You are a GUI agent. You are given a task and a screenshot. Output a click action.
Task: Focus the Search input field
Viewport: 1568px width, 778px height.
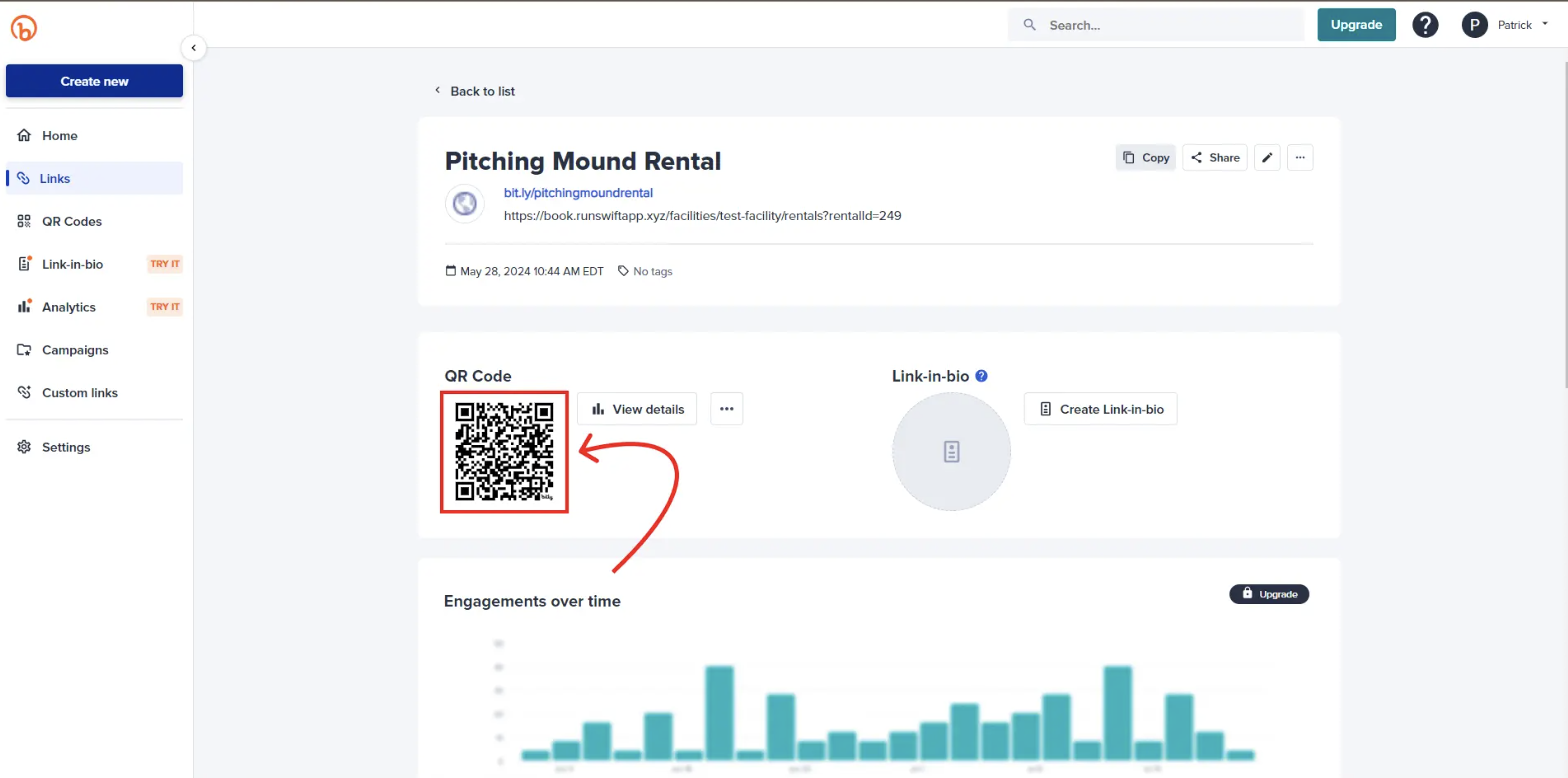1156,25
